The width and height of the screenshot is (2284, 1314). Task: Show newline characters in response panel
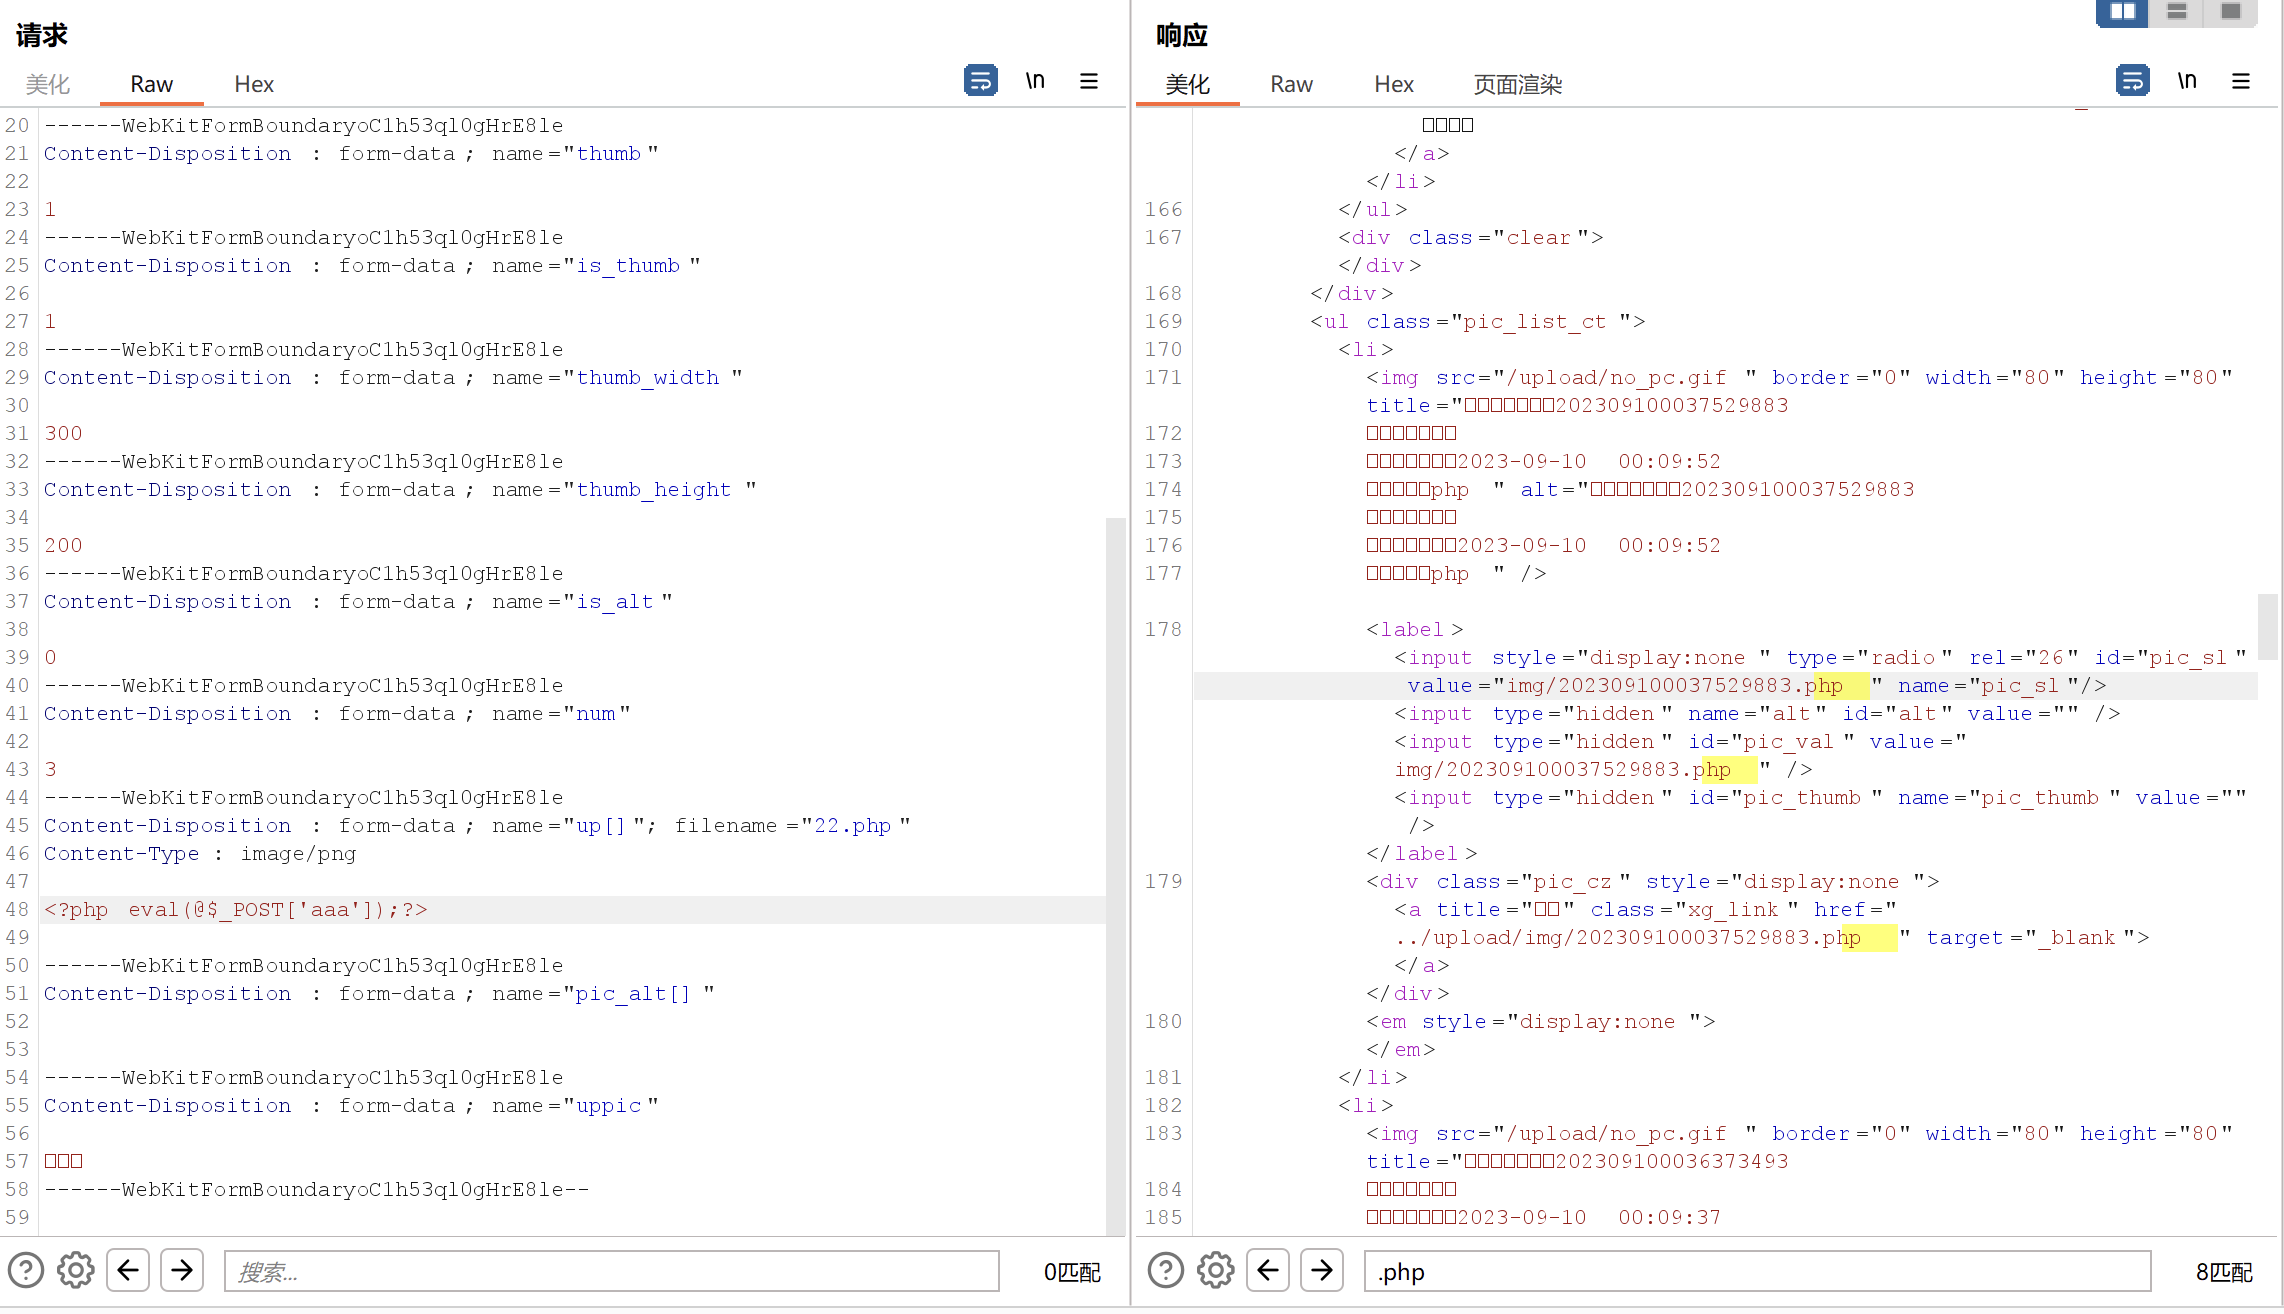pos(2187,81)
